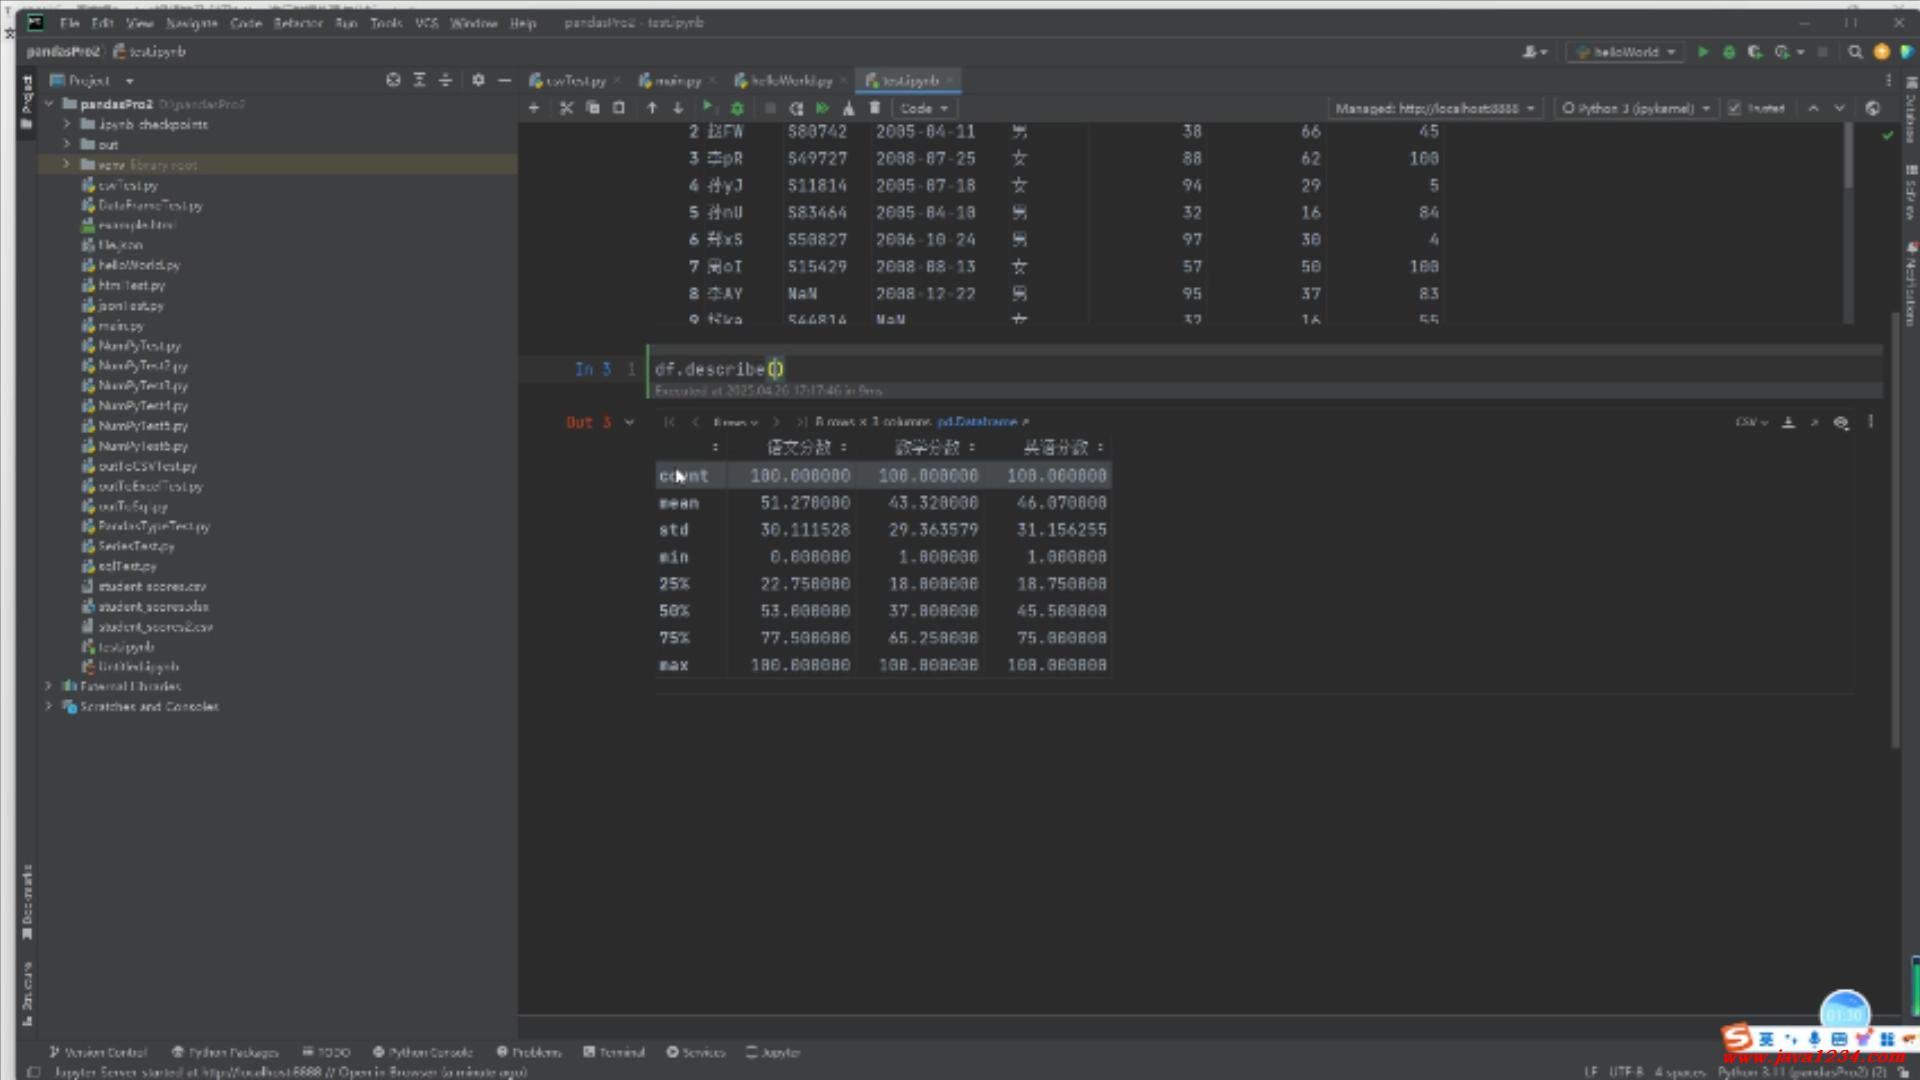Run all cells with double-arrow icon
This screenshot has height=1080, width=1920.
pyautogui.click(x=822, y=108)
